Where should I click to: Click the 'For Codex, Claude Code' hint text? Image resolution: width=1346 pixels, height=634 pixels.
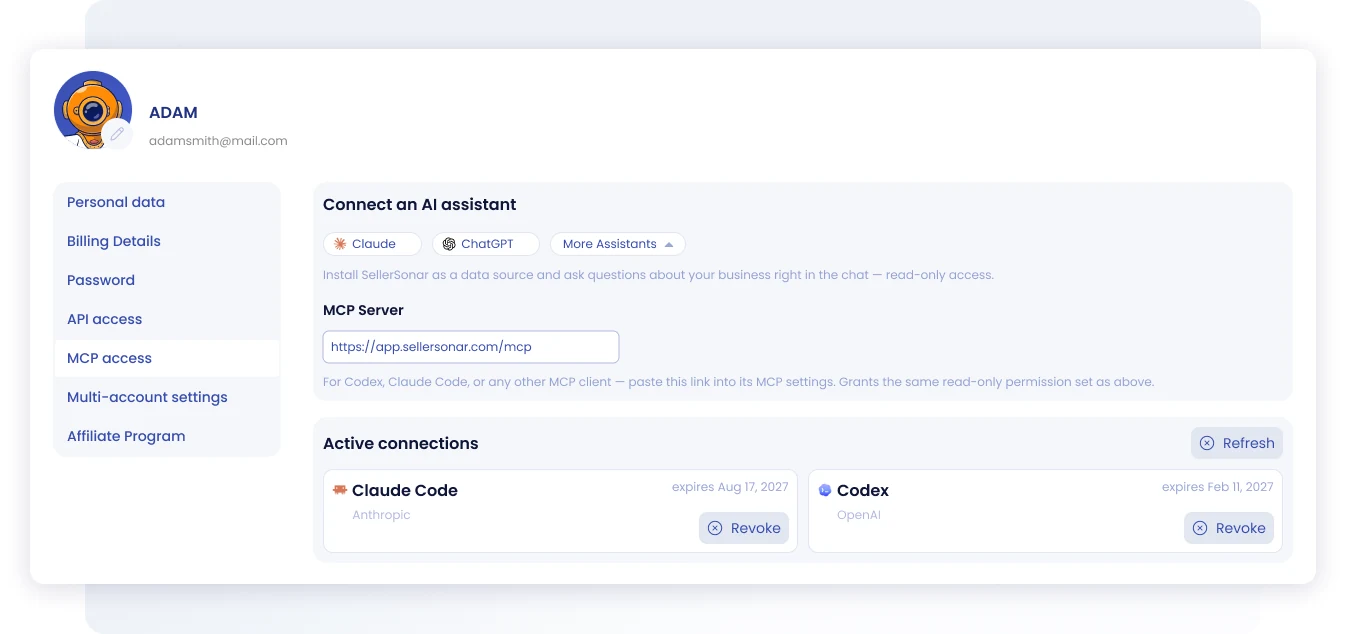pyautogui.click(x=738, y=382)
